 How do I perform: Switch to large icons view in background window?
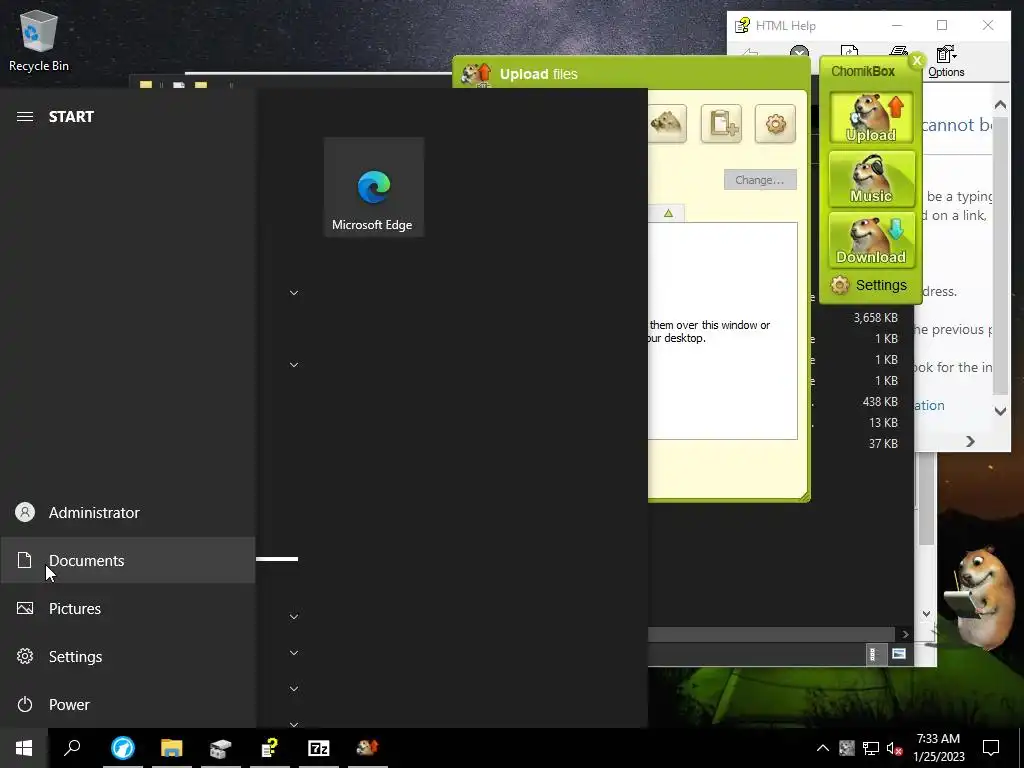[899, 654]
